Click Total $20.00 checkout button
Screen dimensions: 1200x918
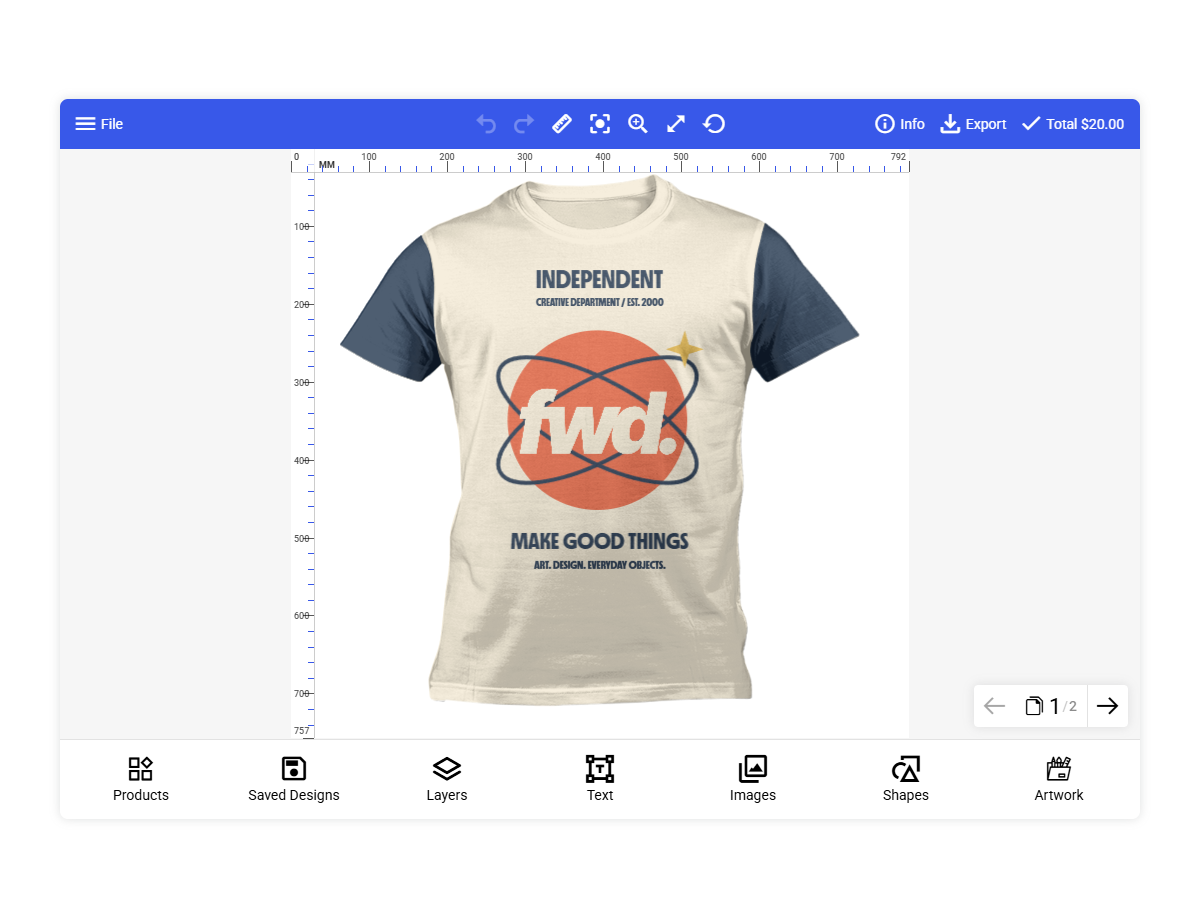(1072, 124)
